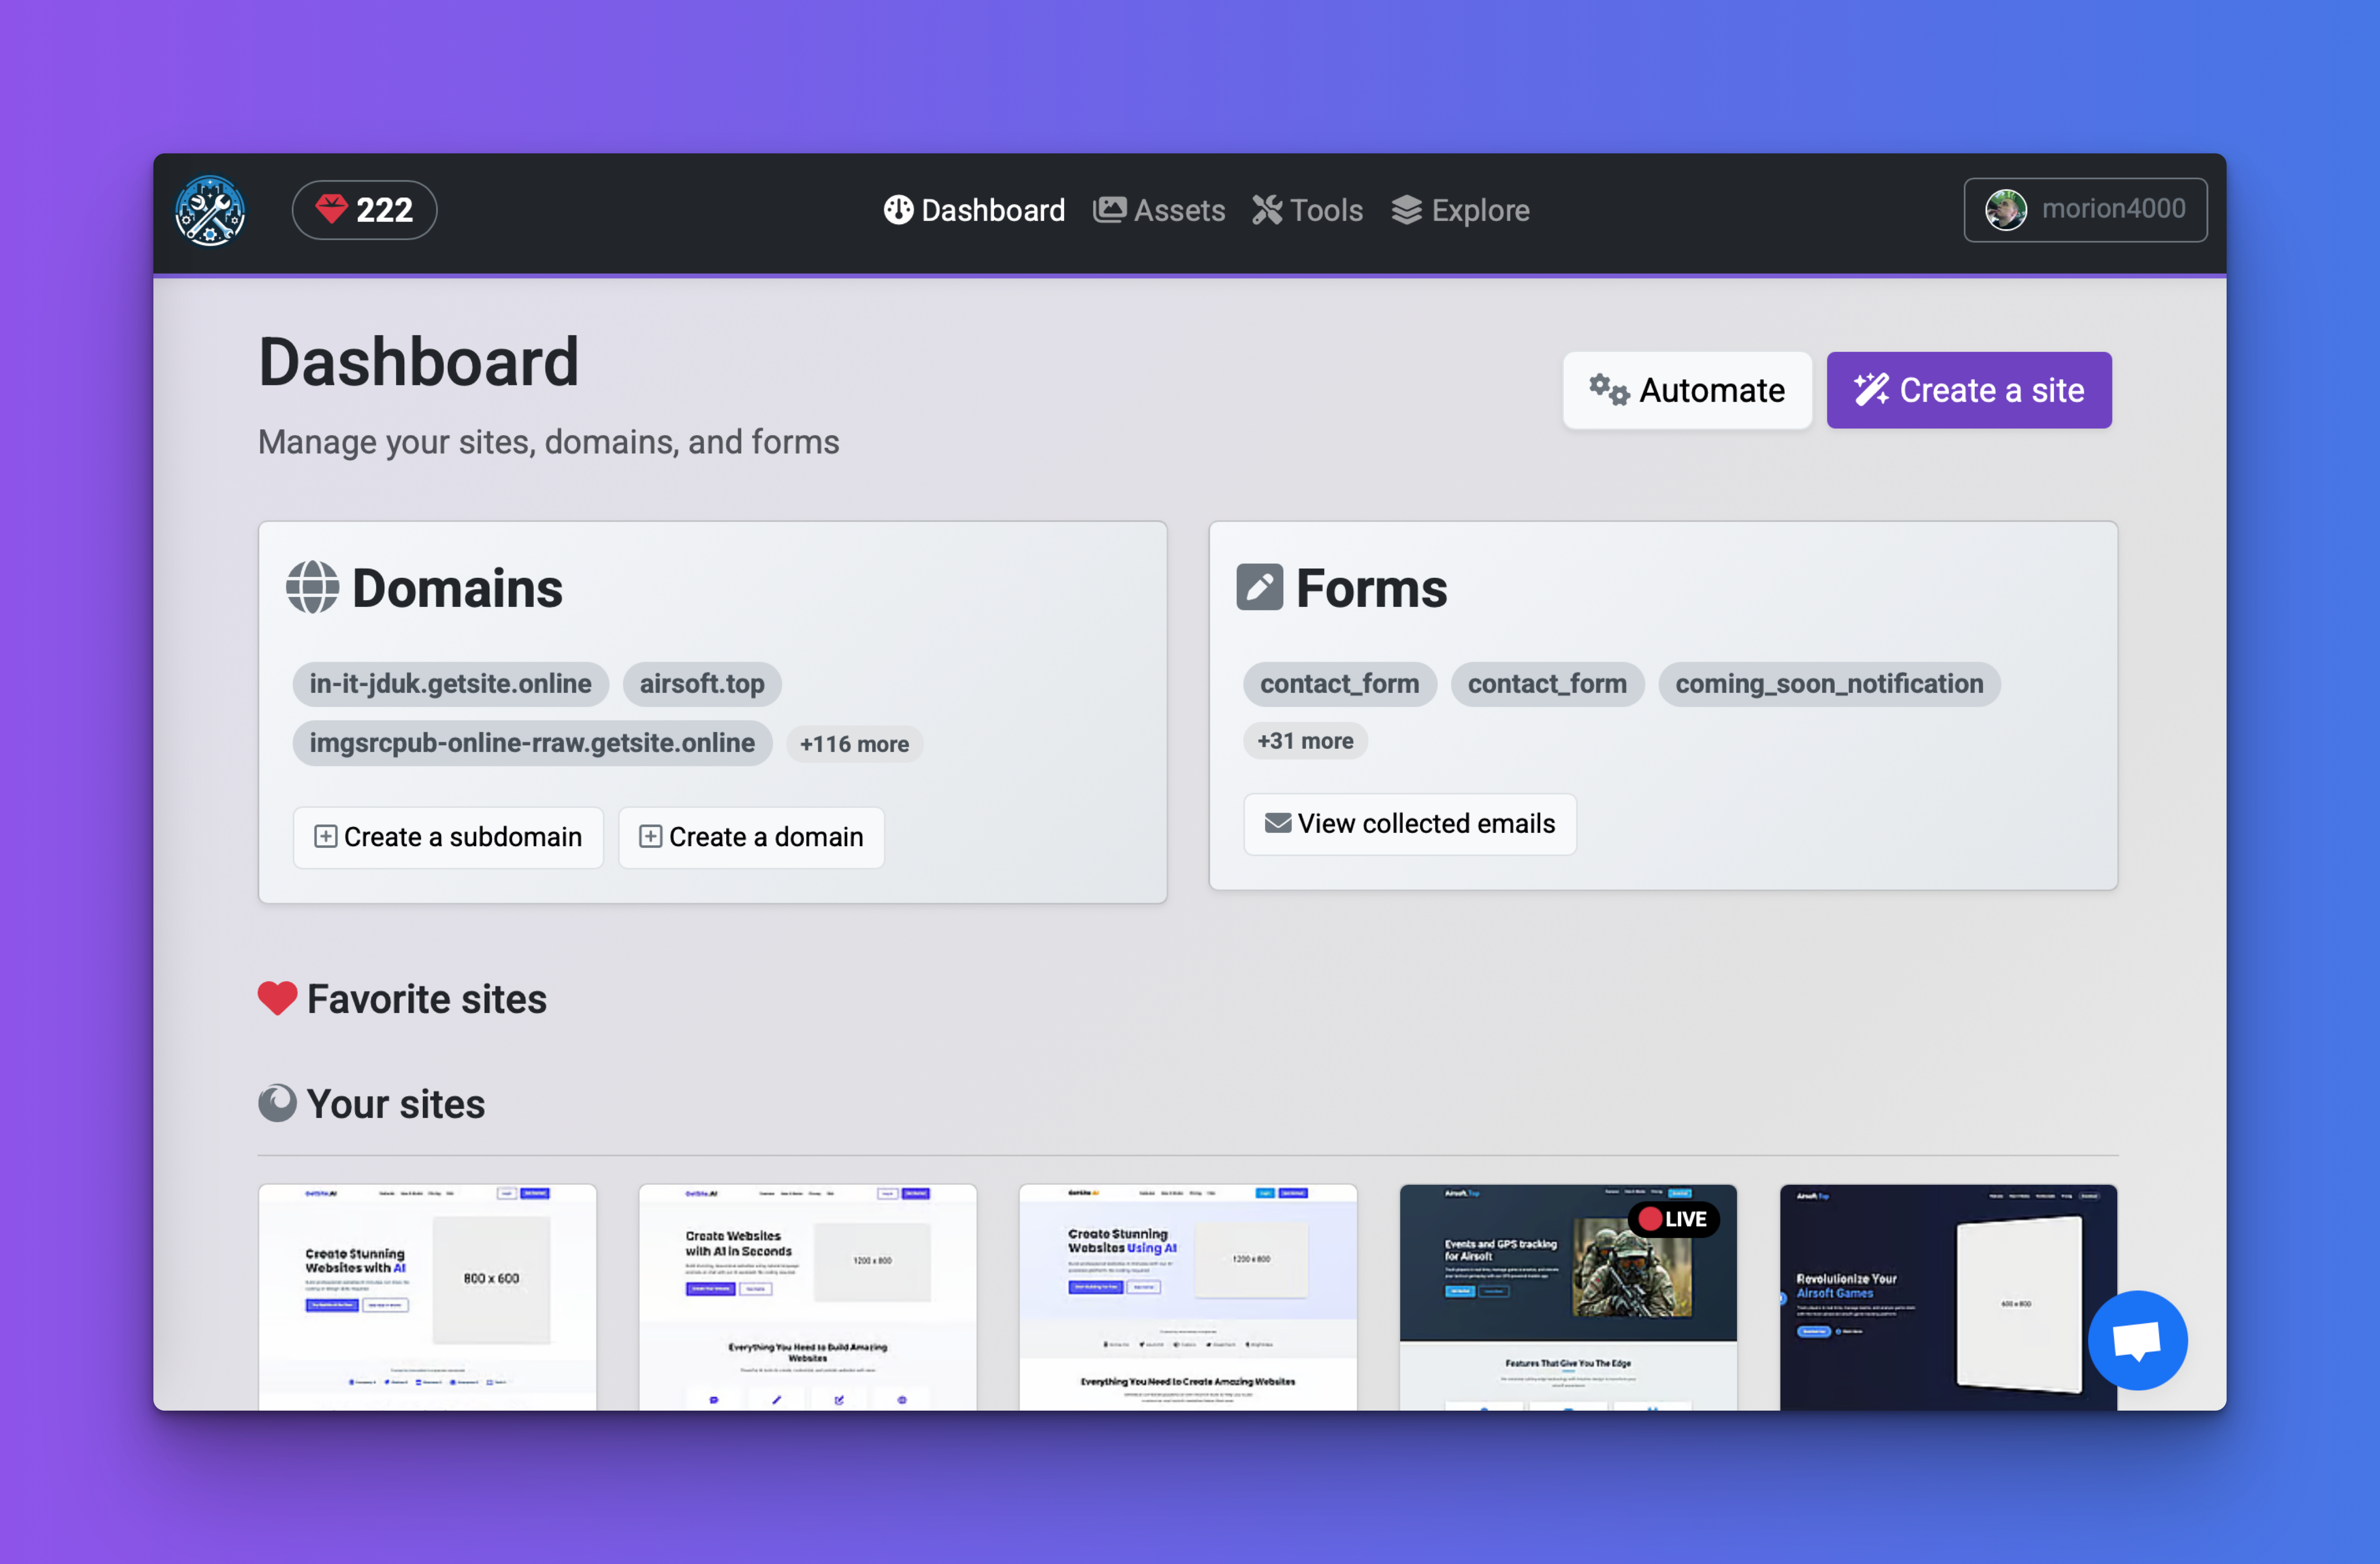The width and height of the screenshot is (2380, 1564).
Task: Click the Domains heading
Action: (x=457, y=587)
